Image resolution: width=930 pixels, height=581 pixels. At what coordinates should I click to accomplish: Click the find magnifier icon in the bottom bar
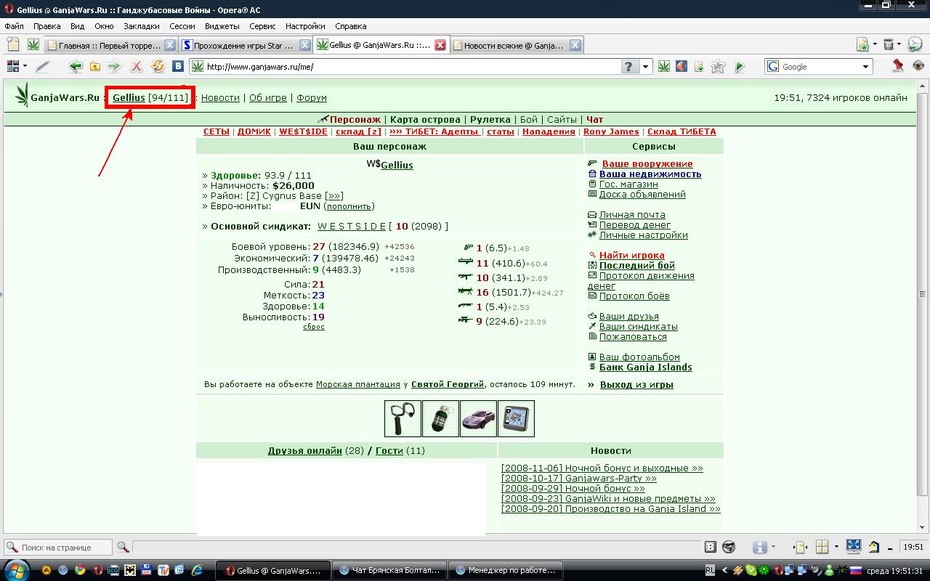tap(123, 547)
